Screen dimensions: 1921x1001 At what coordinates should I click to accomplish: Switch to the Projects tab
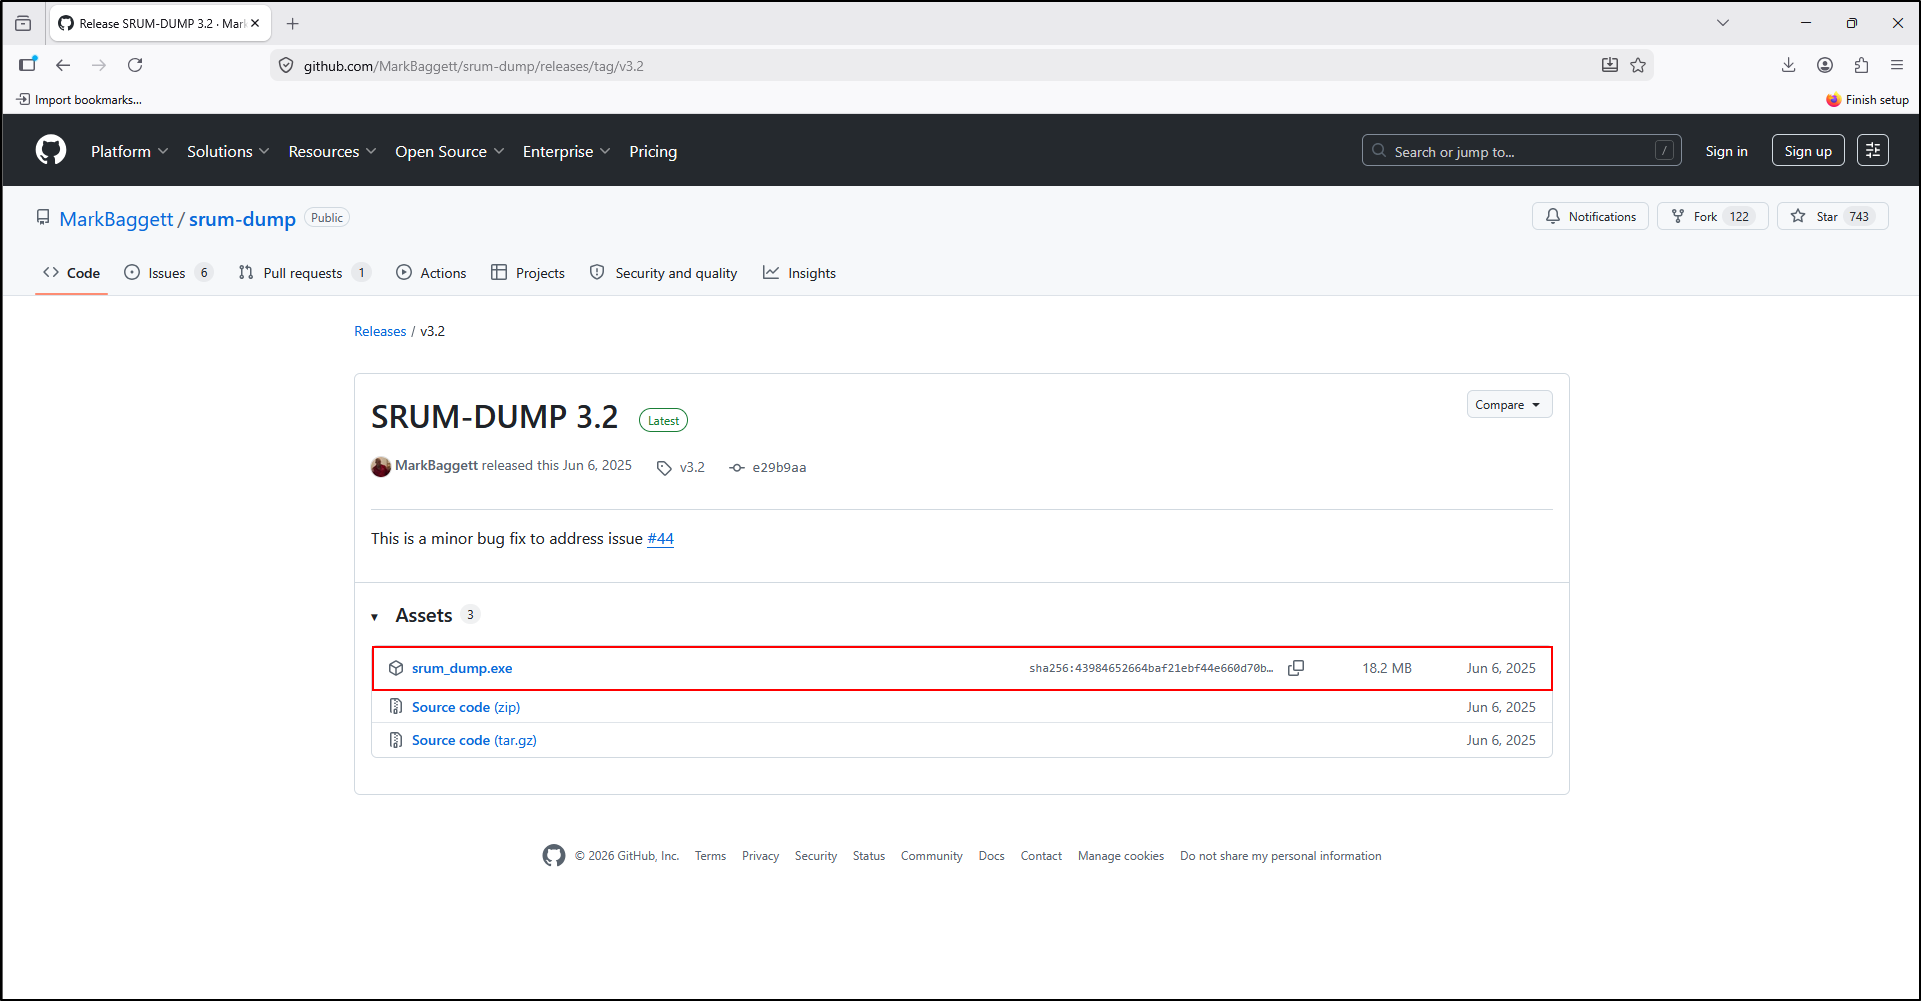coord(528,273)
